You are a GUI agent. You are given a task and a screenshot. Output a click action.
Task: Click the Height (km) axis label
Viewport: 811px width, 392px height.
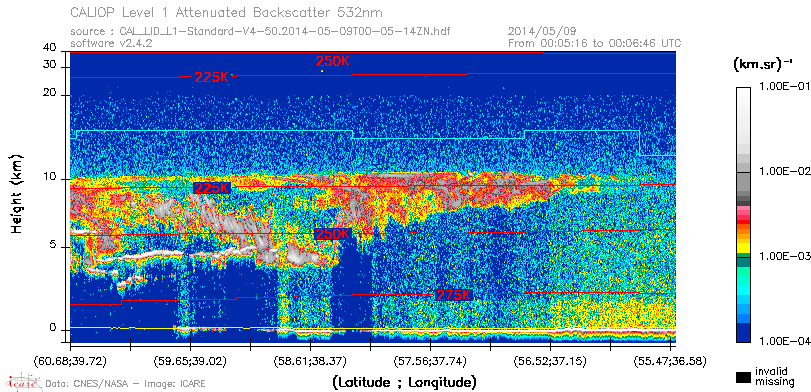(17, 193)
